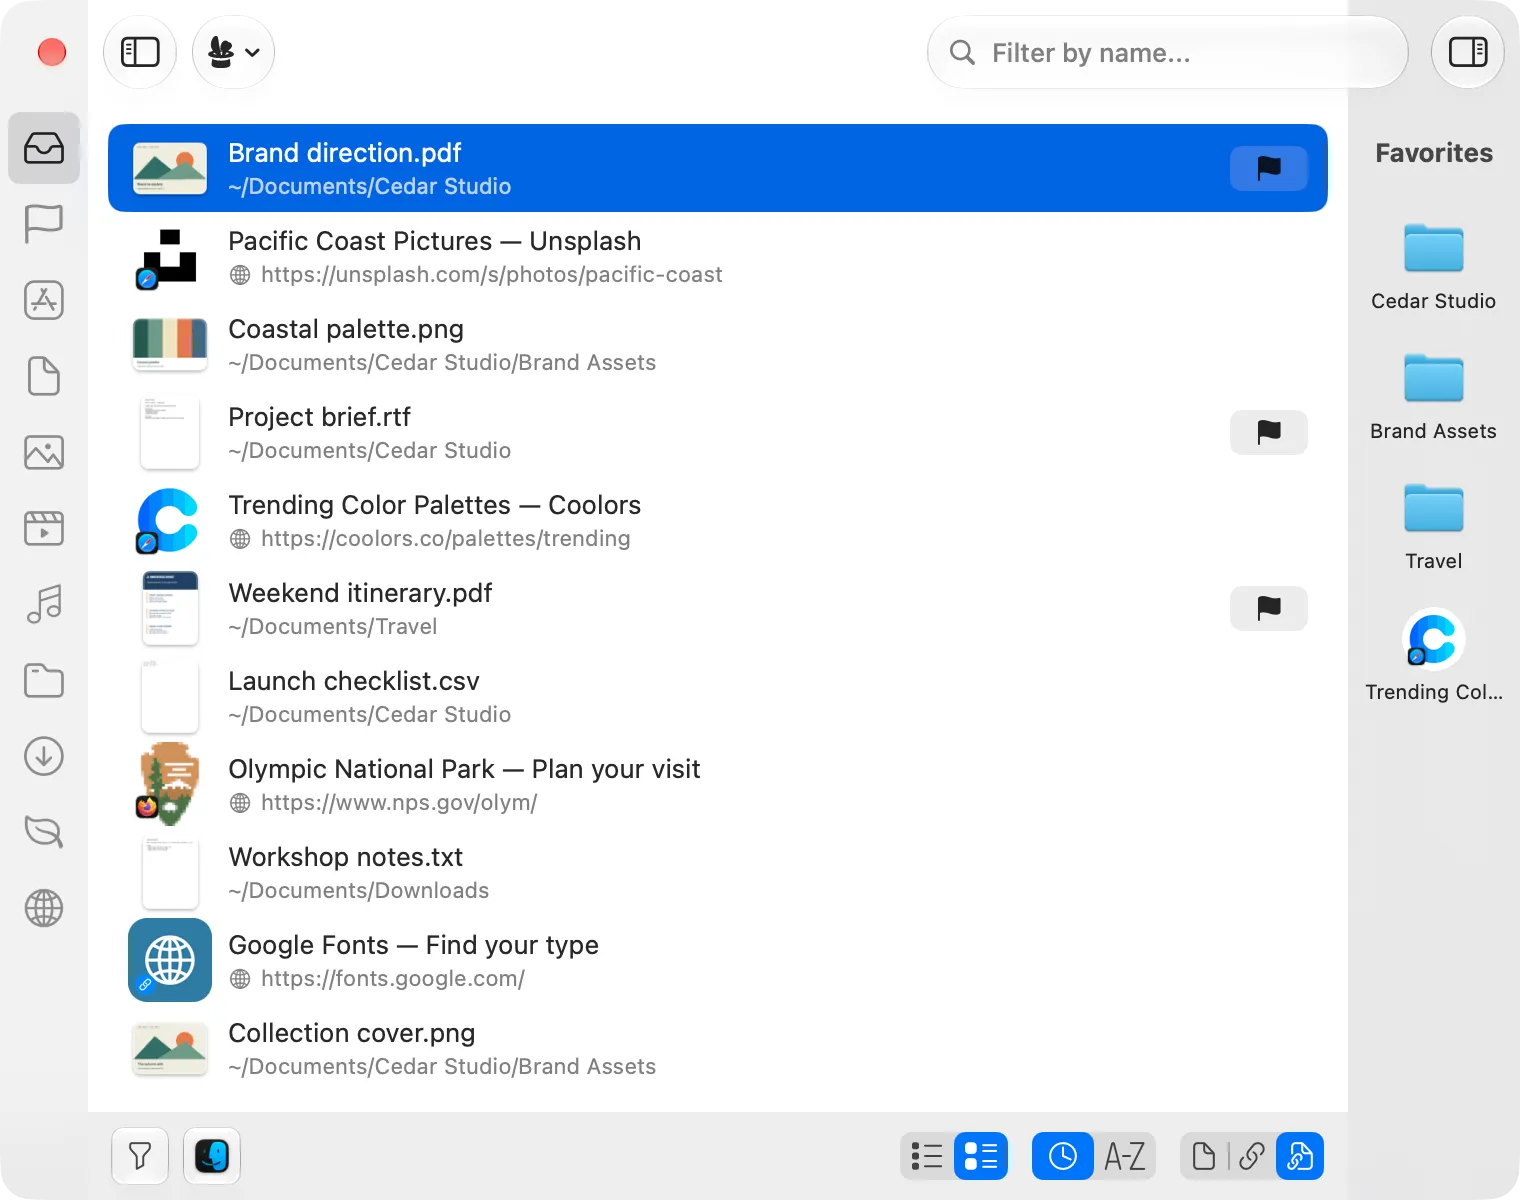
Task: Select Launch checklist.csv row
Action: [718, 696]
